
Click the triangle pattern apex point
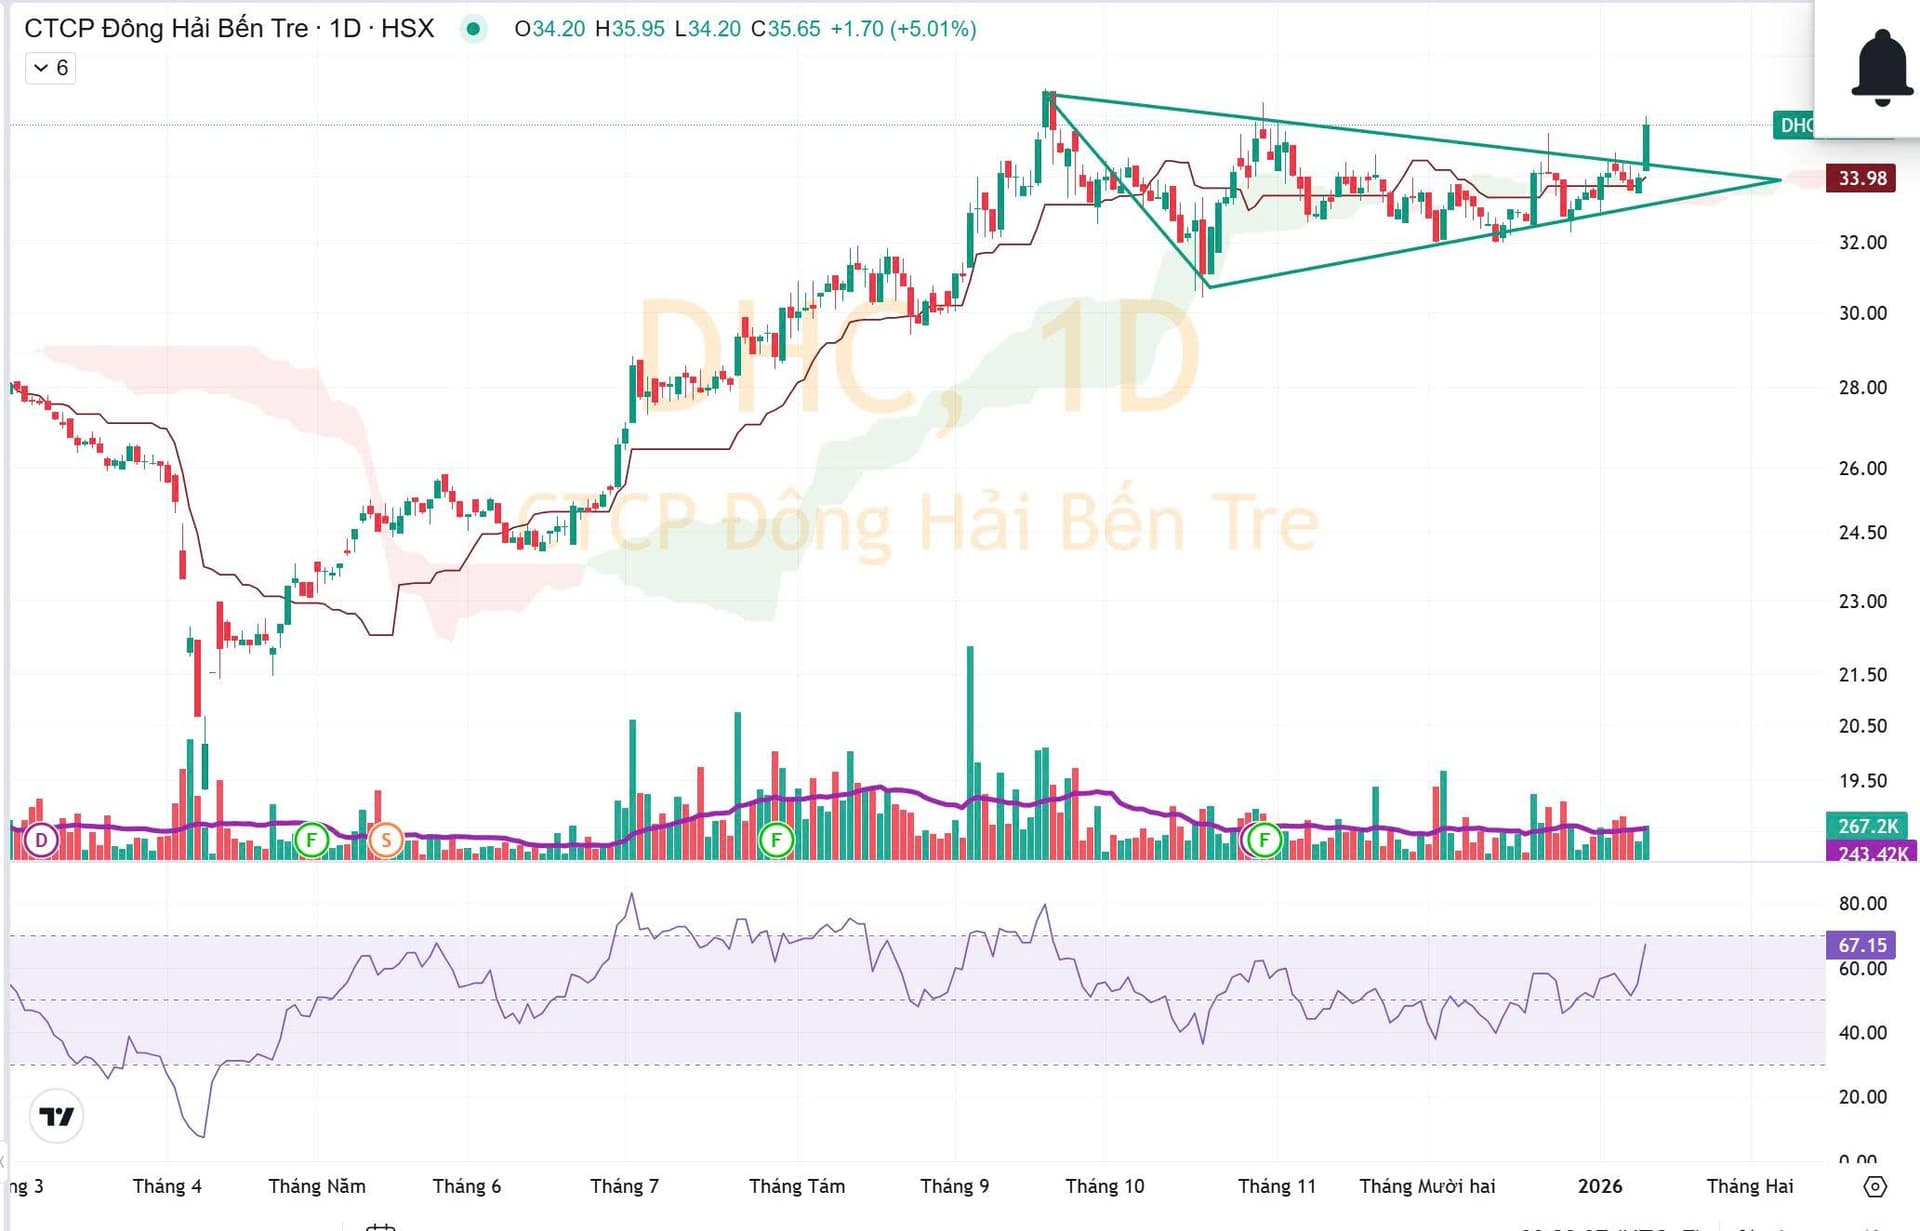(x=1781, y=180)
